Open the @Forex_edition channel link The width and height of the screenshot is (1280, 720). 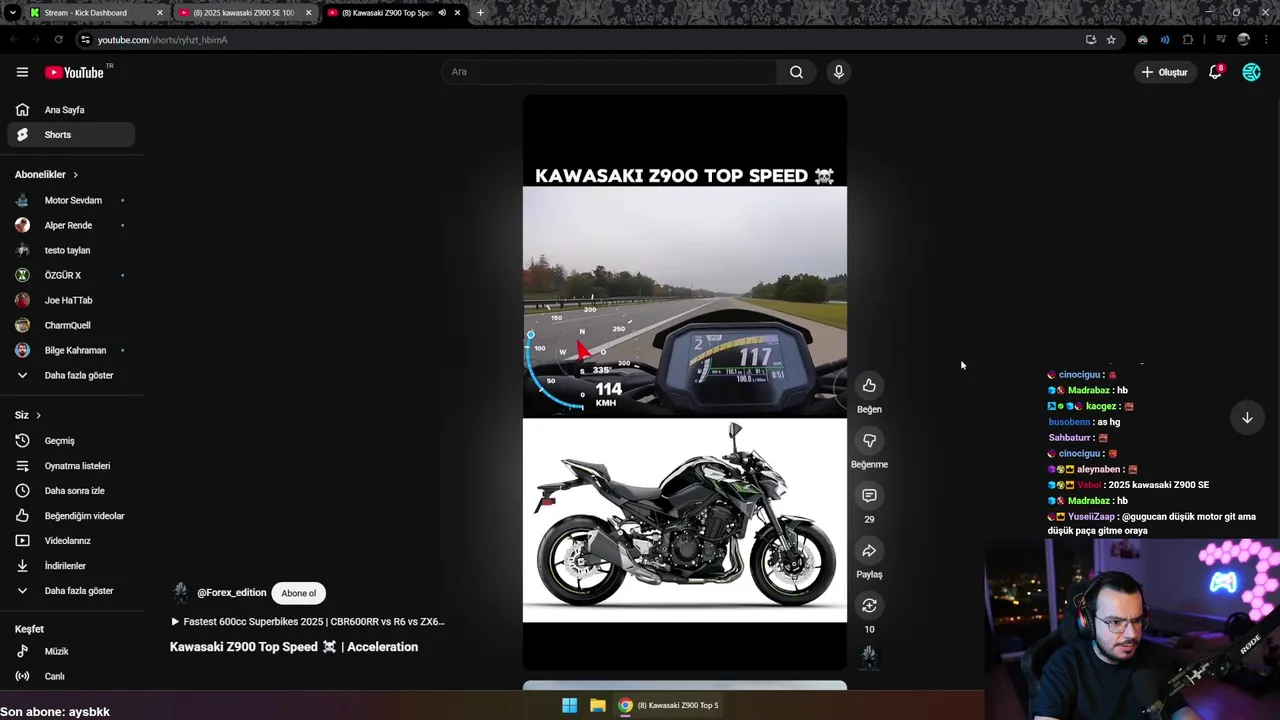[231, 593]
